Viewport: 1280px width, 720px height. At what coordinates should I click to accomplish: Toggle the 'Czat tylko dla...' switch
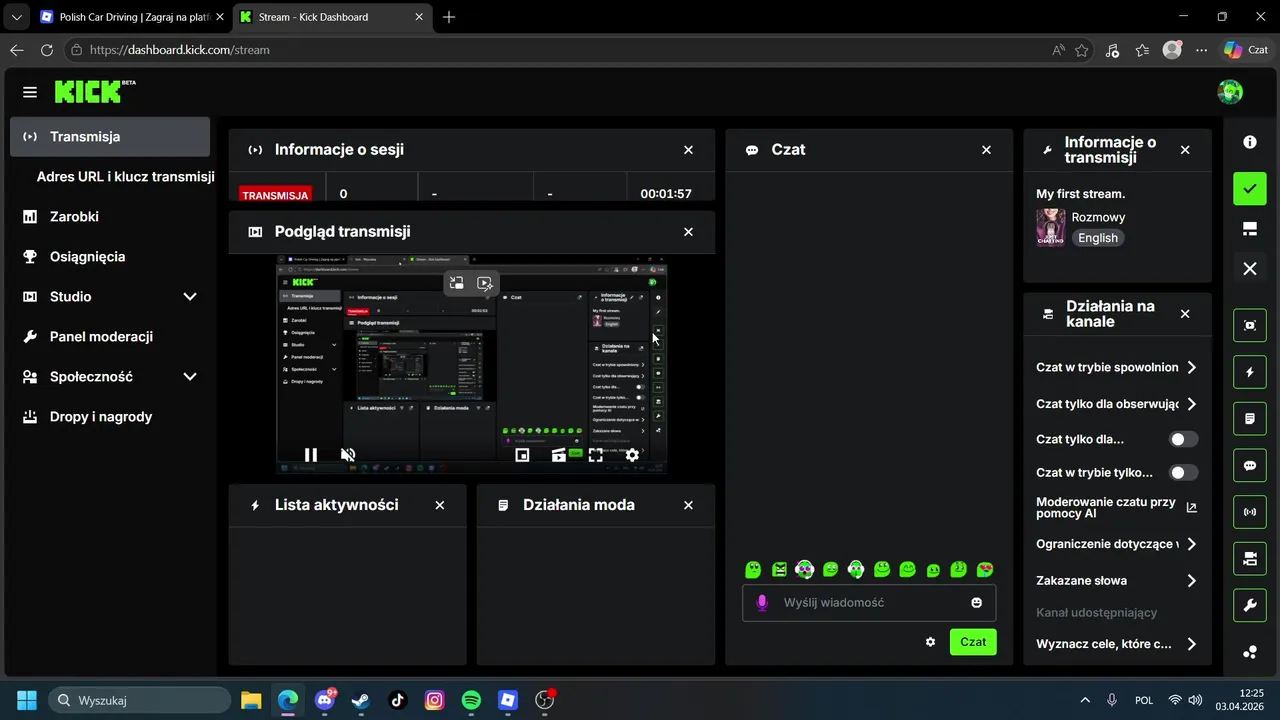(1184, 439)
